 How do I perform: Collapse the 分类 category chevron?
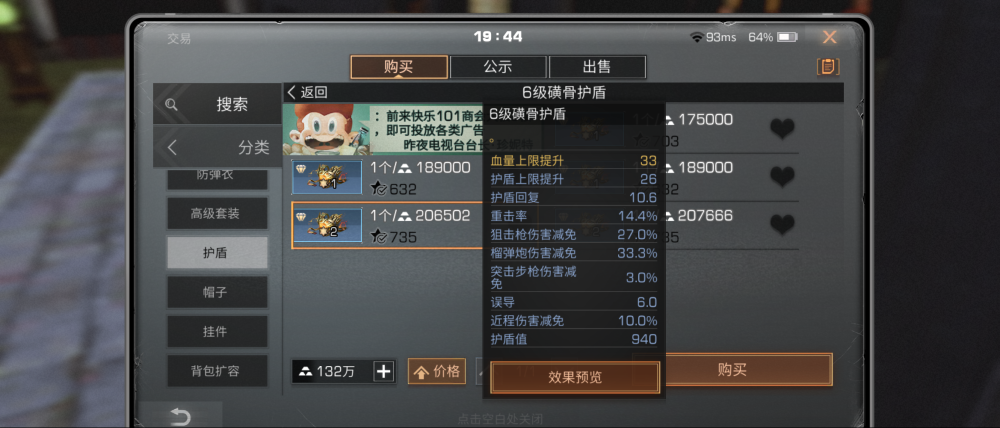[172, 147]
